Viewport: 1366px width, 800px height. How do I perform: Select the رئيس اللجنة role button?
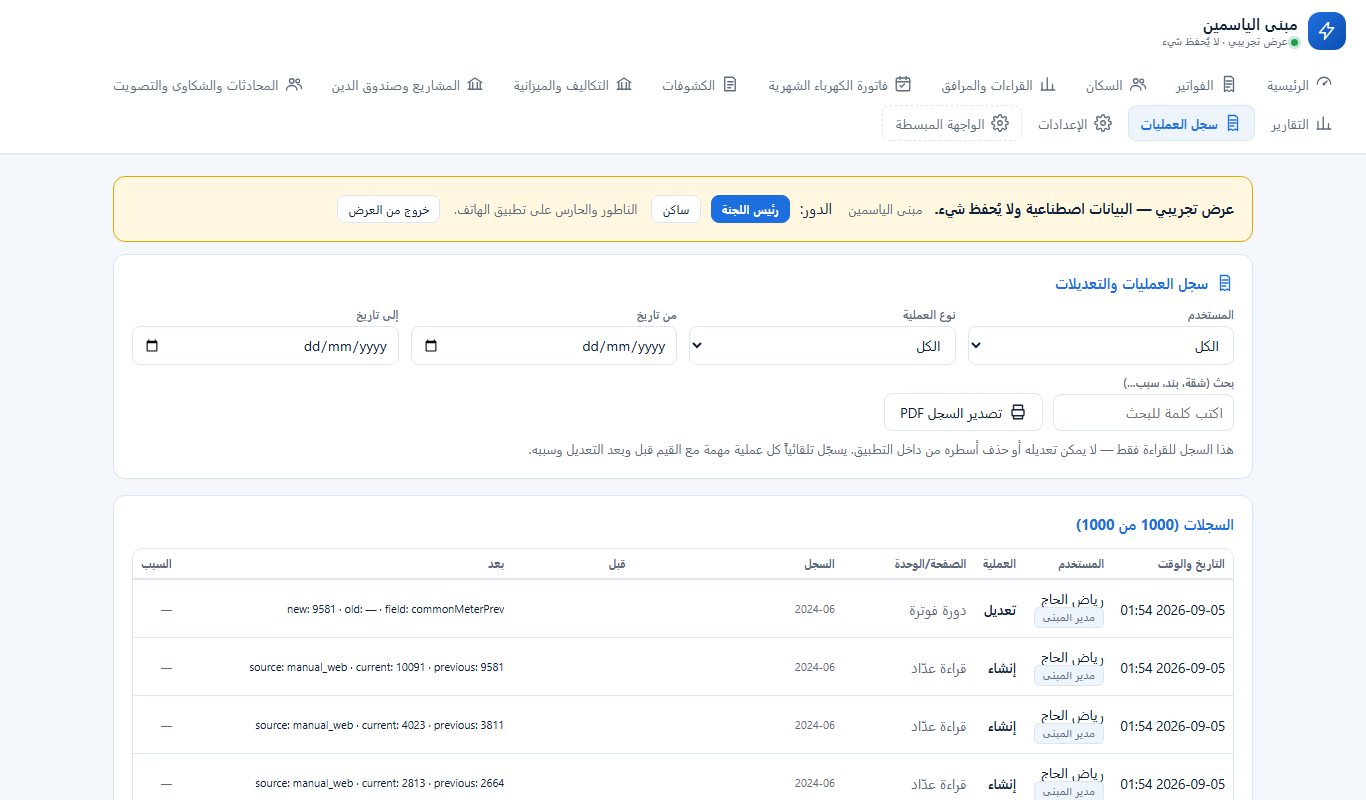[x=750, y=210]
